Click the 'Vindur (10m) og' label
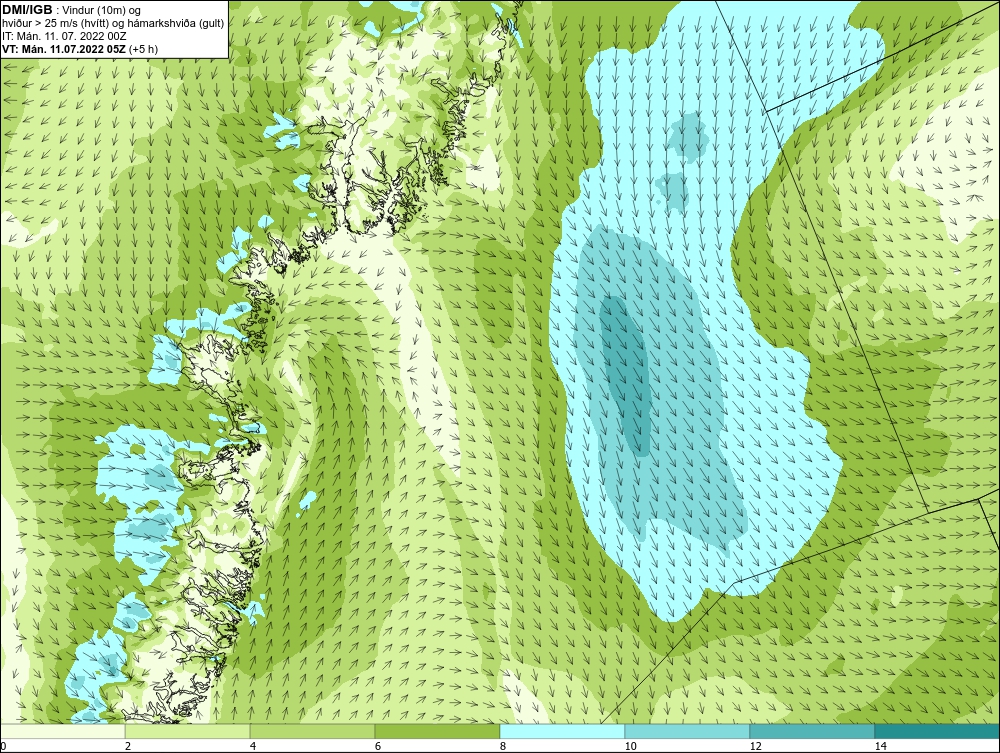This screenshot has height=753, width=1000. click(x=103, y=10)
